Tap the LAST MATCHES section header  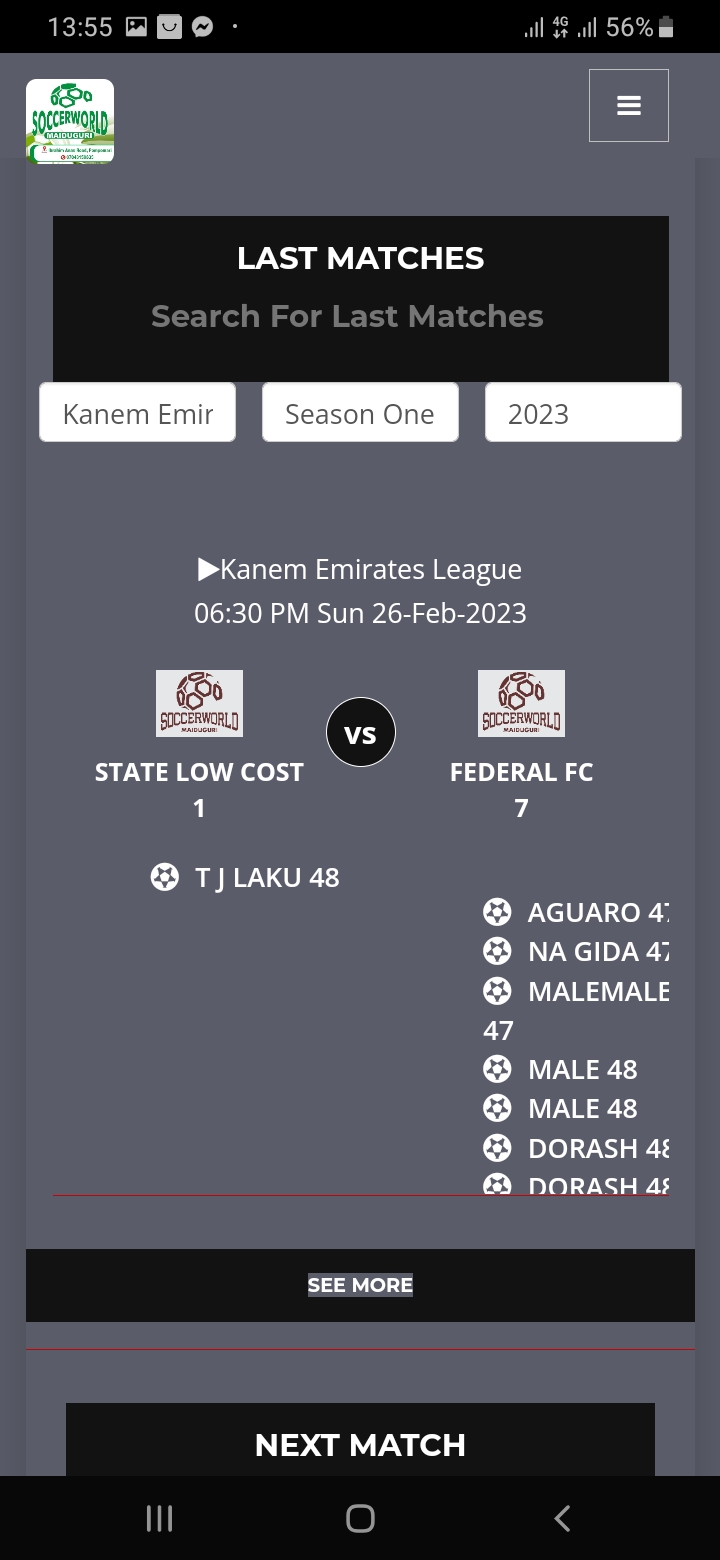tap(360, 258)
